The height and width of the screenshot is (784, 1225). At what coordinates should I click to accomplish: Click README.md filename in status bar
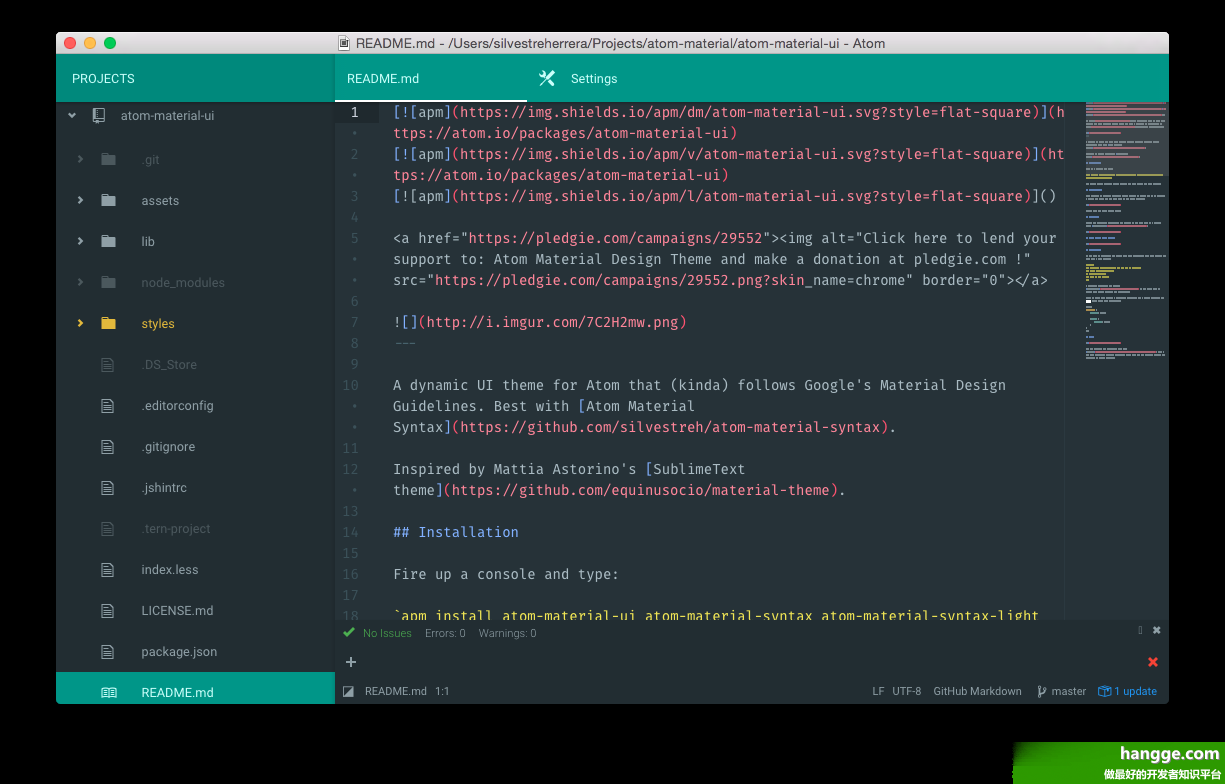tap(396, 691)
